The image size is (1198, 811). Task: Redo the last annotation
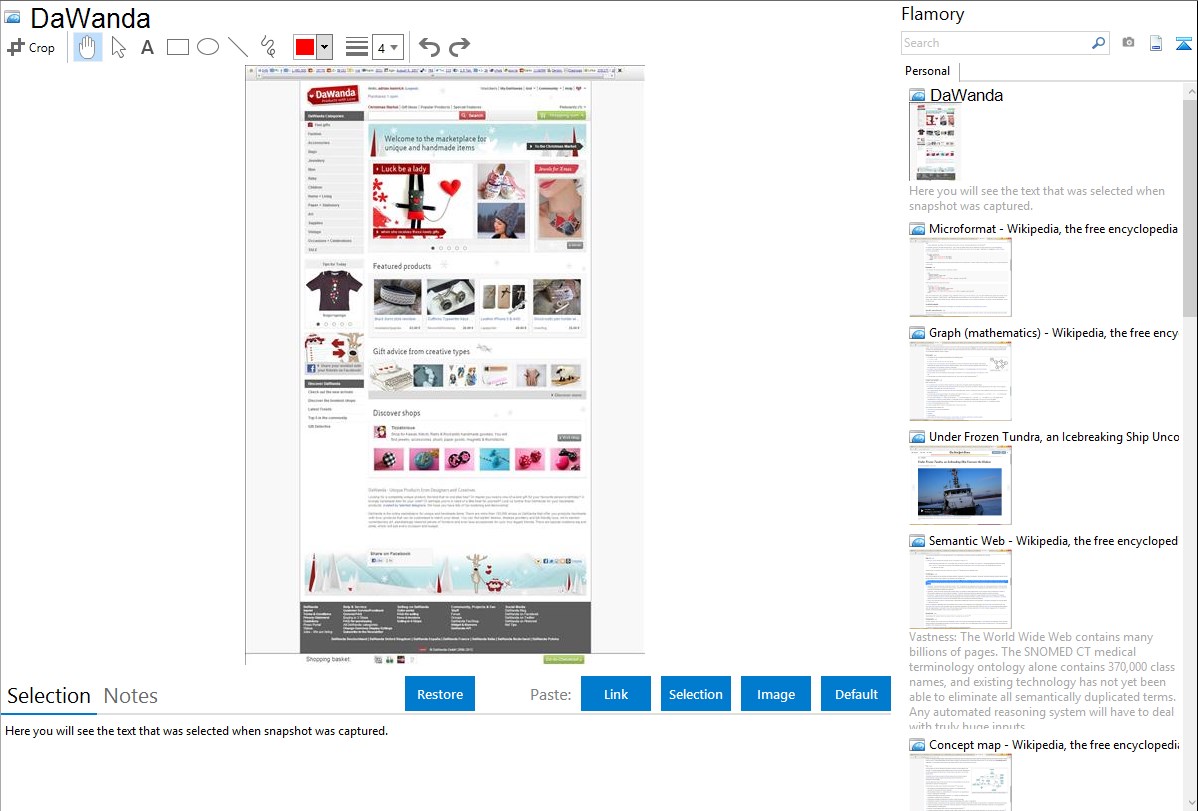click(x=459, y=47)
